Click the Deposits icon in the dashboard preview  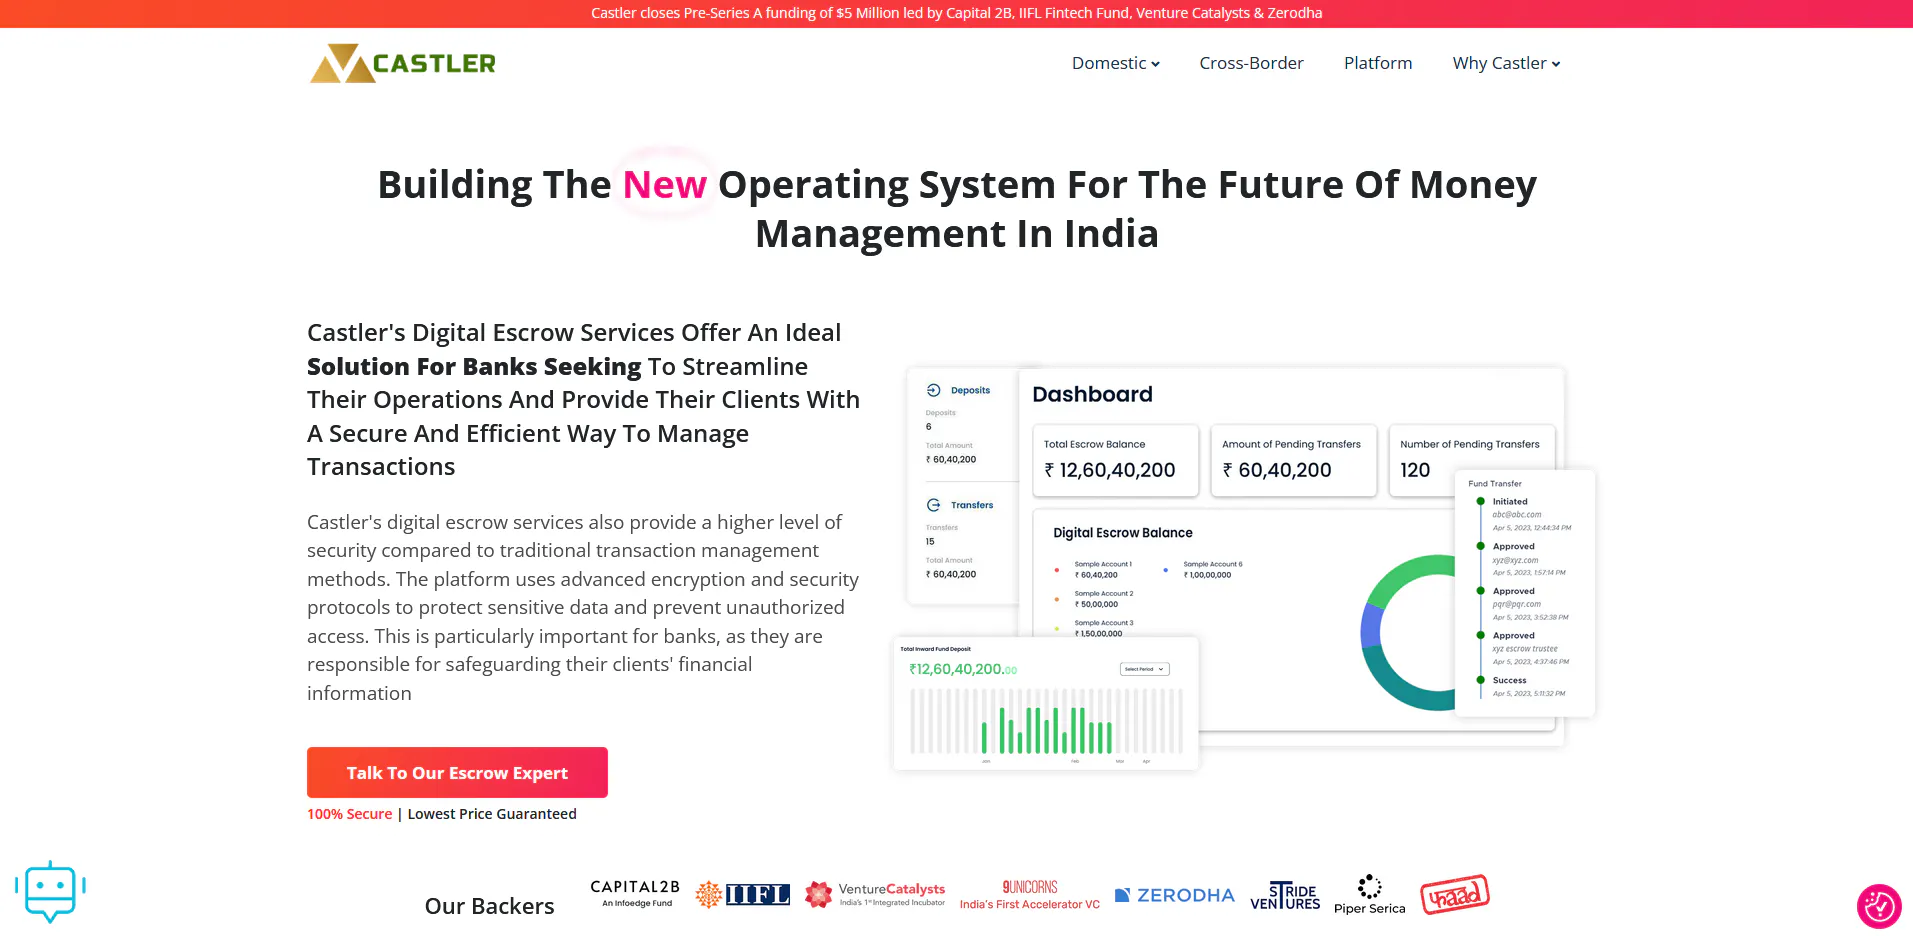934,390
